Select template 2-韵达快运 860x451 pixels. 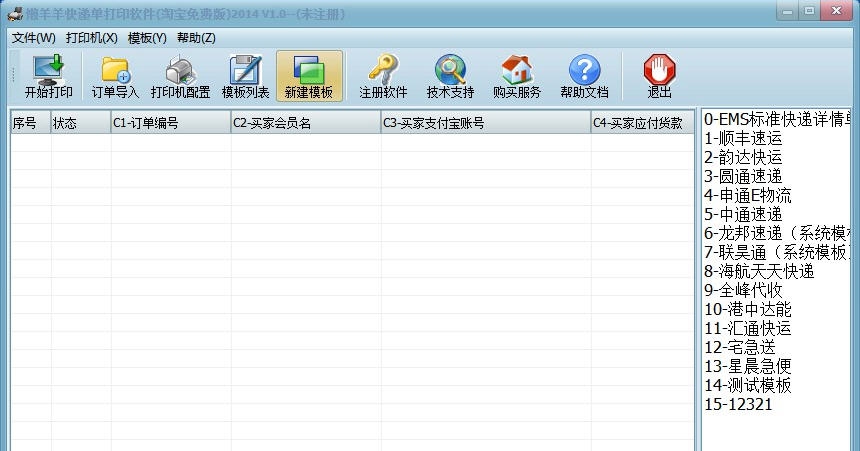(743, 157)
